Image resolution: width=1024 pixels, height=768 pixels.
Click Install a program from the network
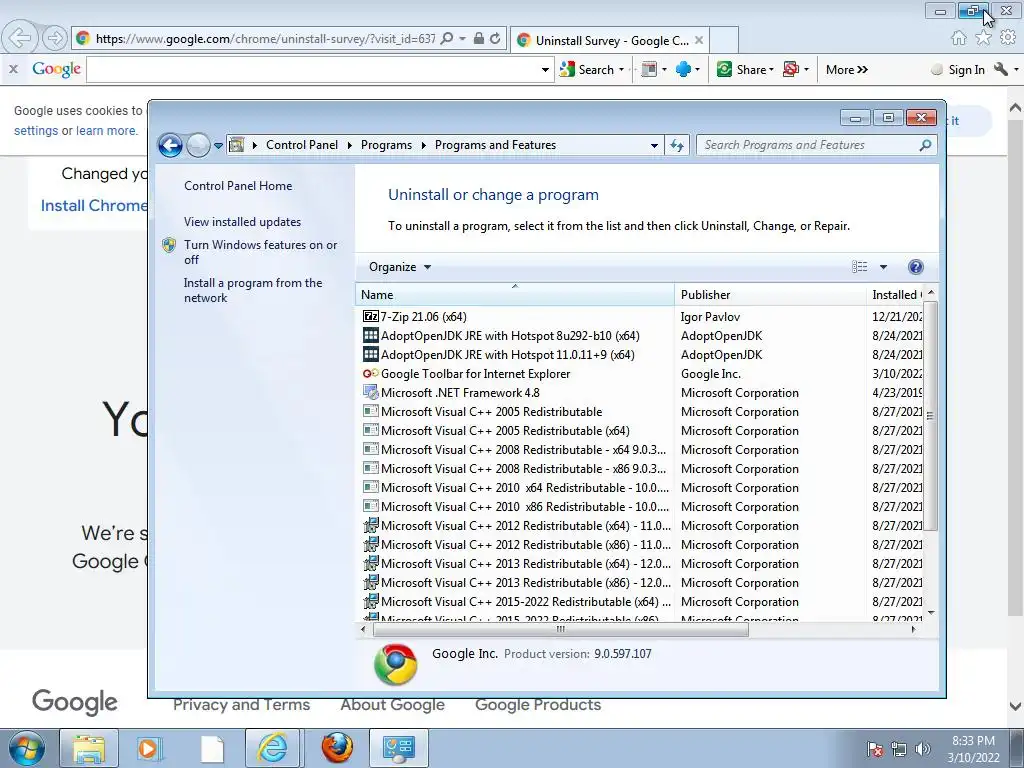point(253,290)
